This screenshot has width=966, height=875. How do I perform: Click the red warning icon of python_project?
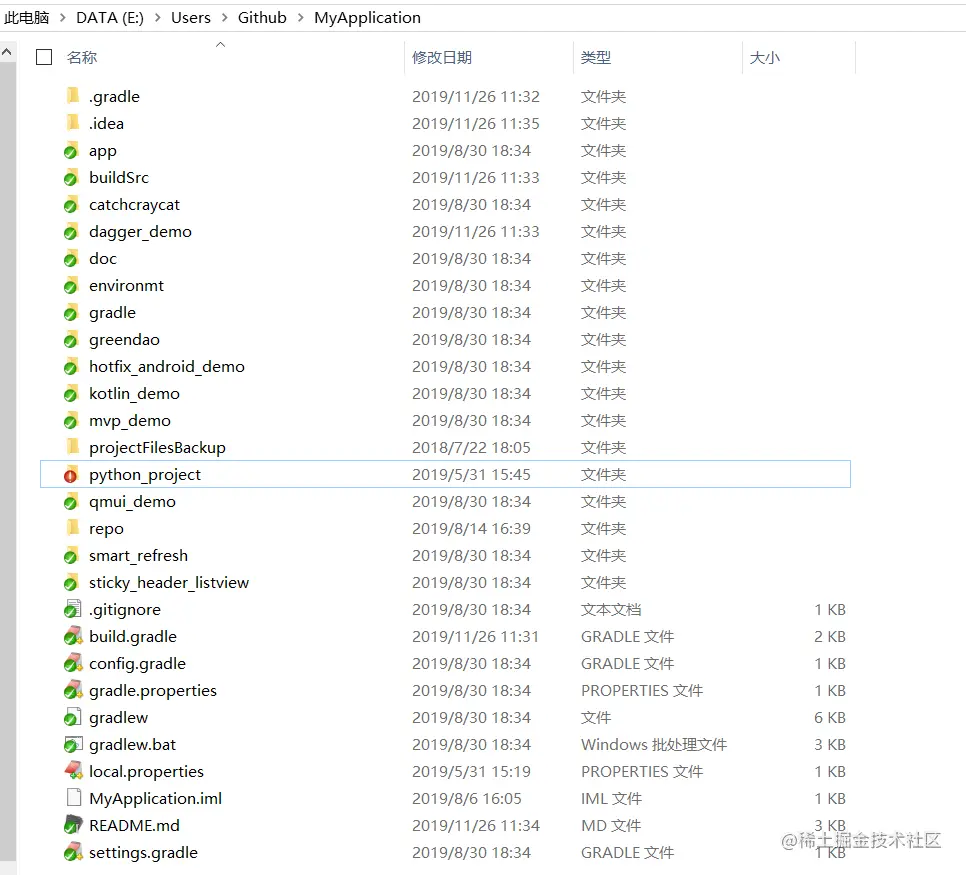(x=70, y=476)
